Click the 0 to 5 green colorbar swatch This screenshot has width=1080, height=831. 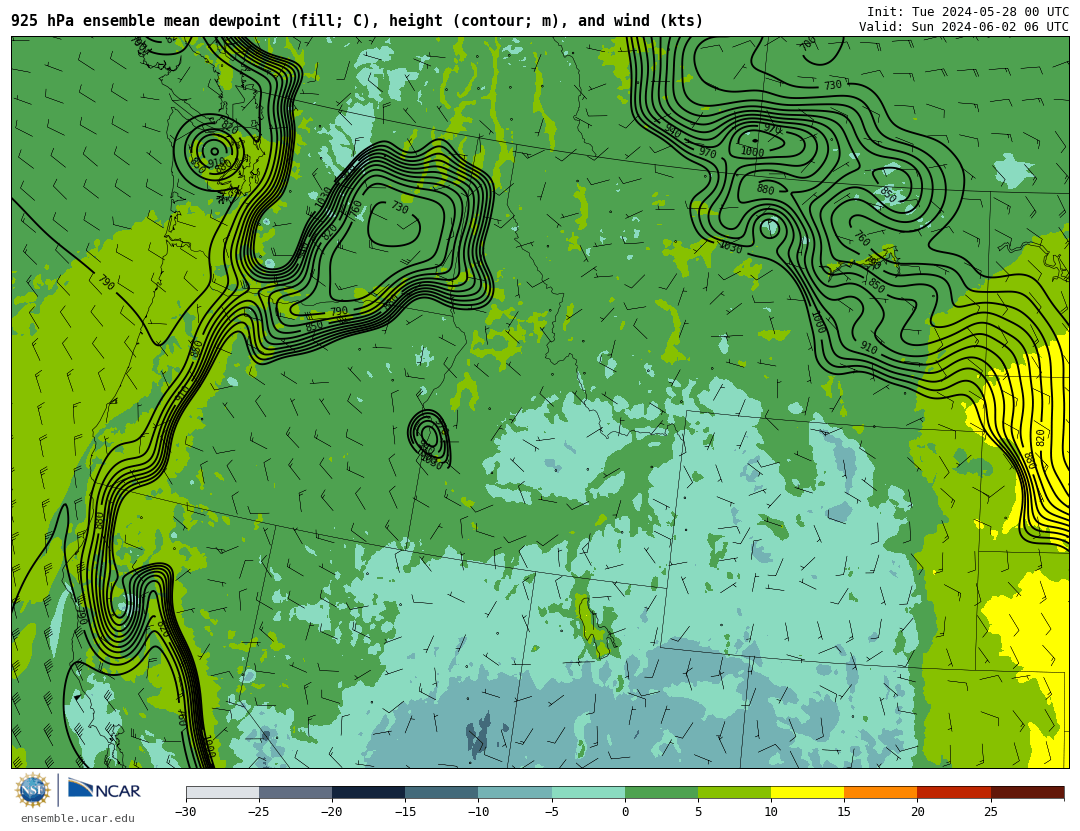[x=661, y=792]
